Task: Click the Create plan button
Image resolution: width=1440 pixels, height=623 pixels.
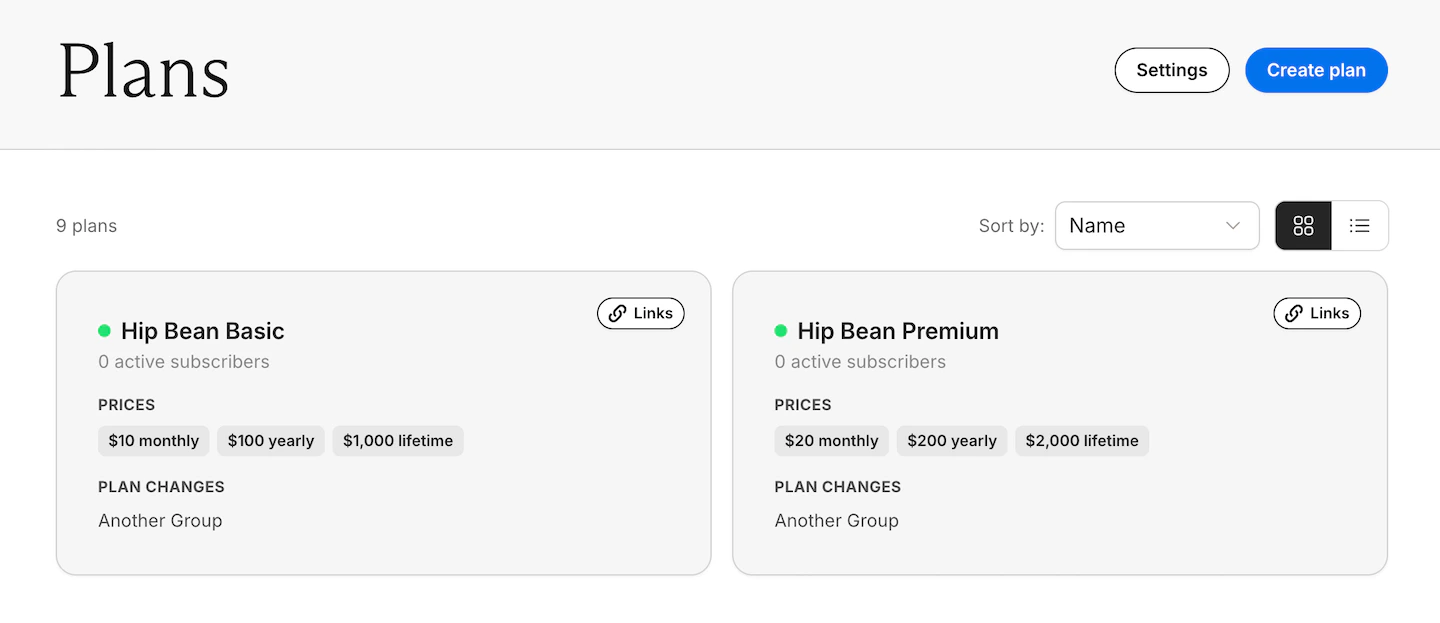Action: click(x=1316, y=70)
